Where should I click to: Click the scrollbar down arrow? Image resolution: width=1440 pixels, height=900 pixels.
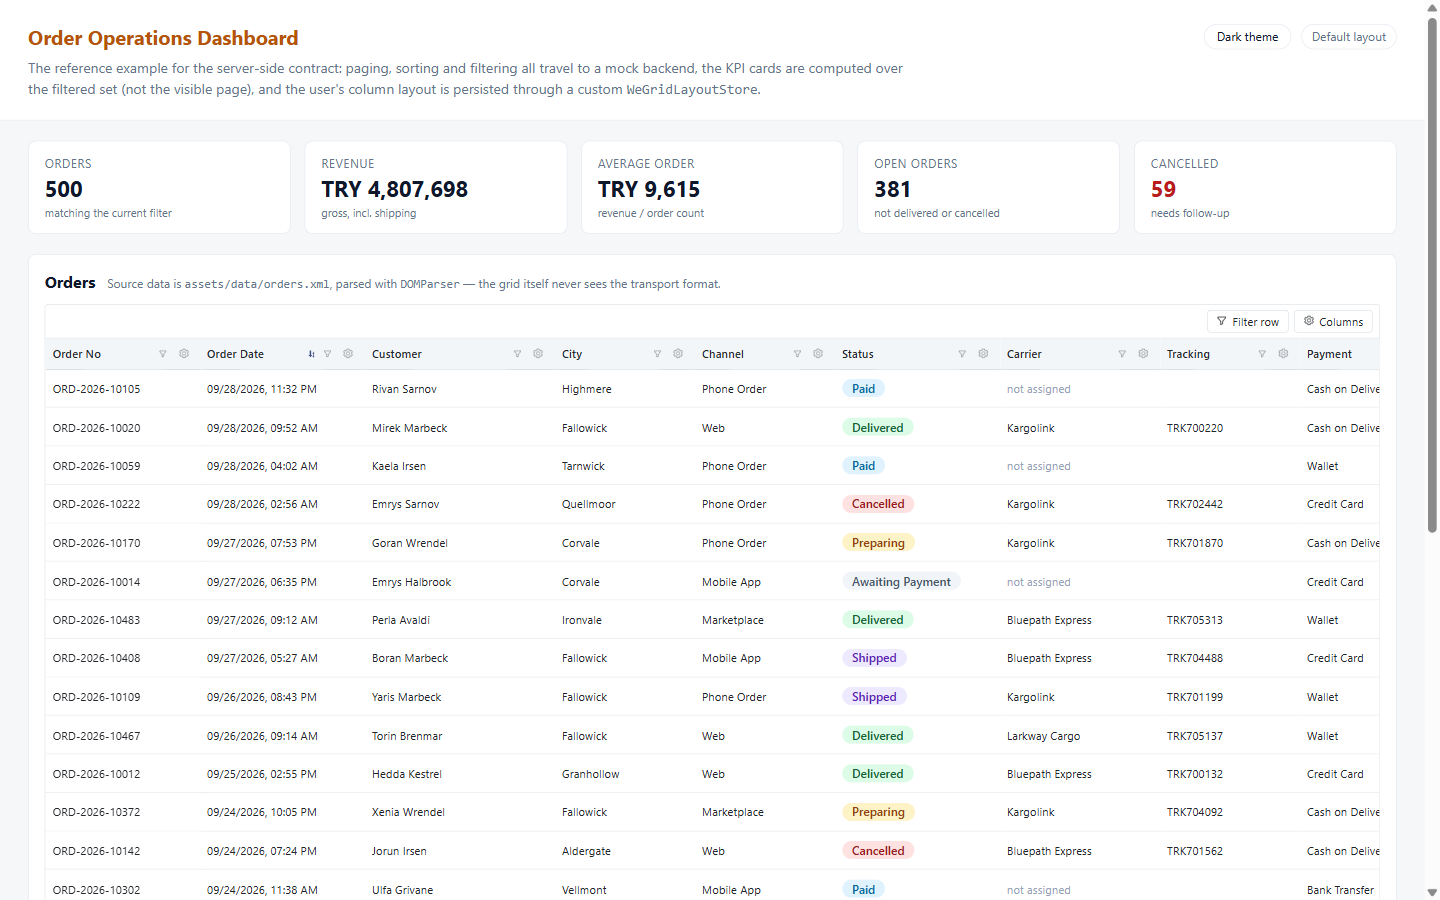(x=1432, y=892)
